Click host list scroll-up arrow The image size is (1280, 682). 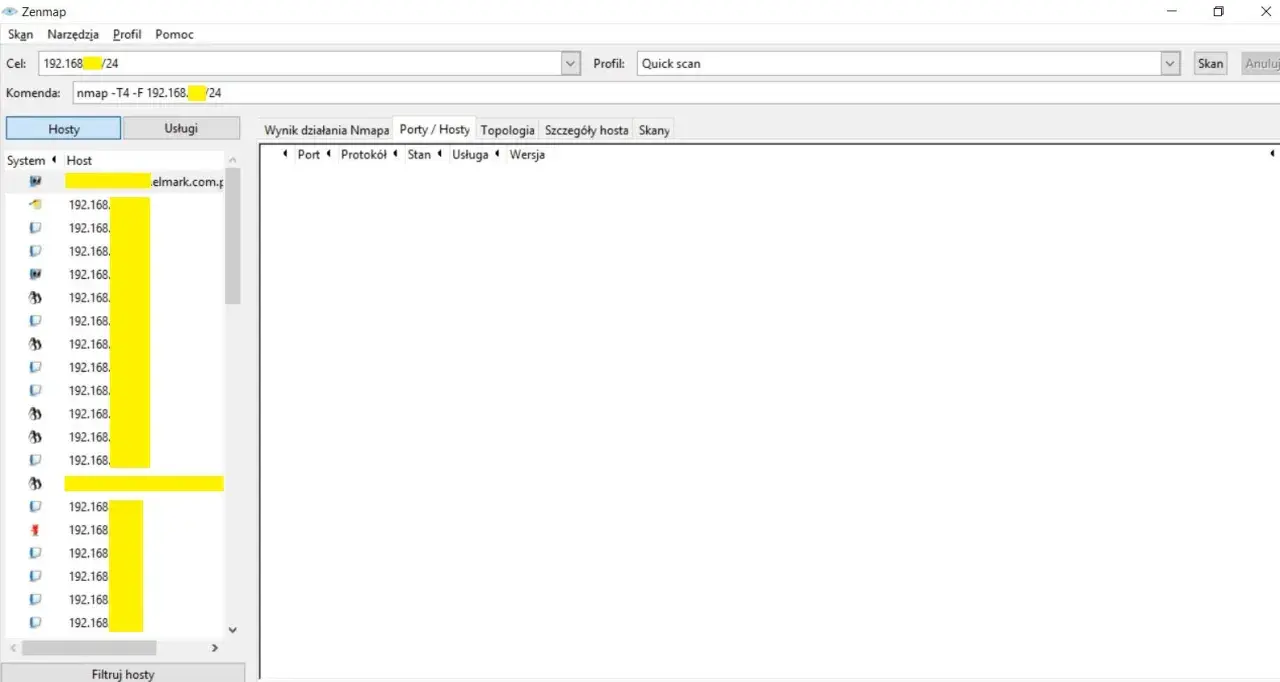click(x=233, y=160)
